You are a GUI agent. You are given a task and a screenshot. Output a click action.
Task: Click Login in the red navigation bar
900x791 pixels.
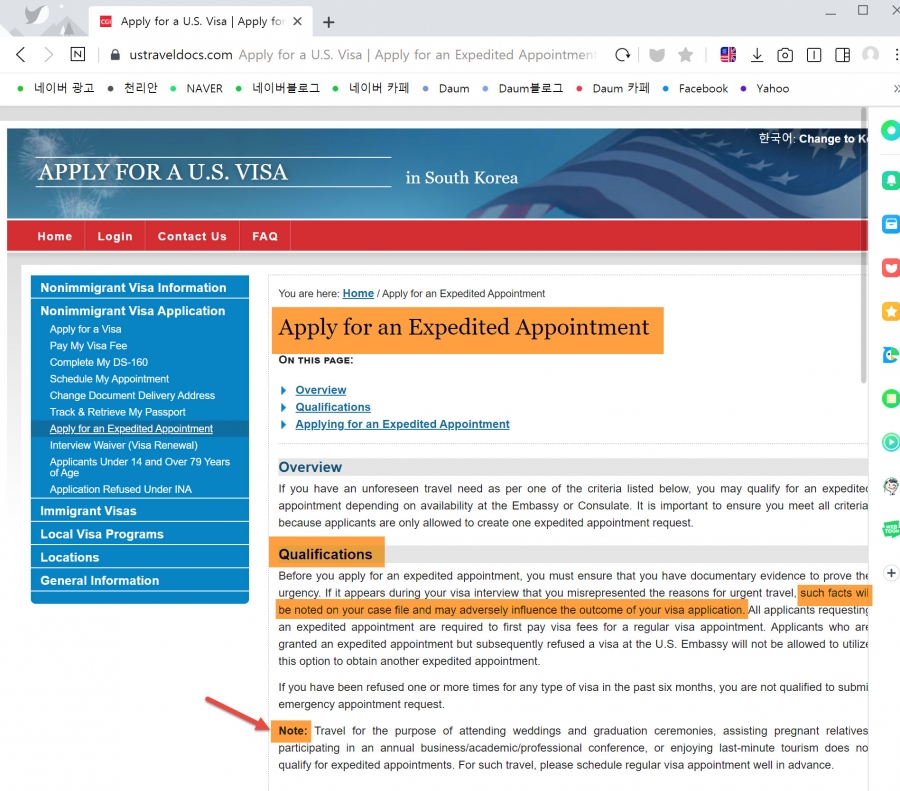pos(115,236)
